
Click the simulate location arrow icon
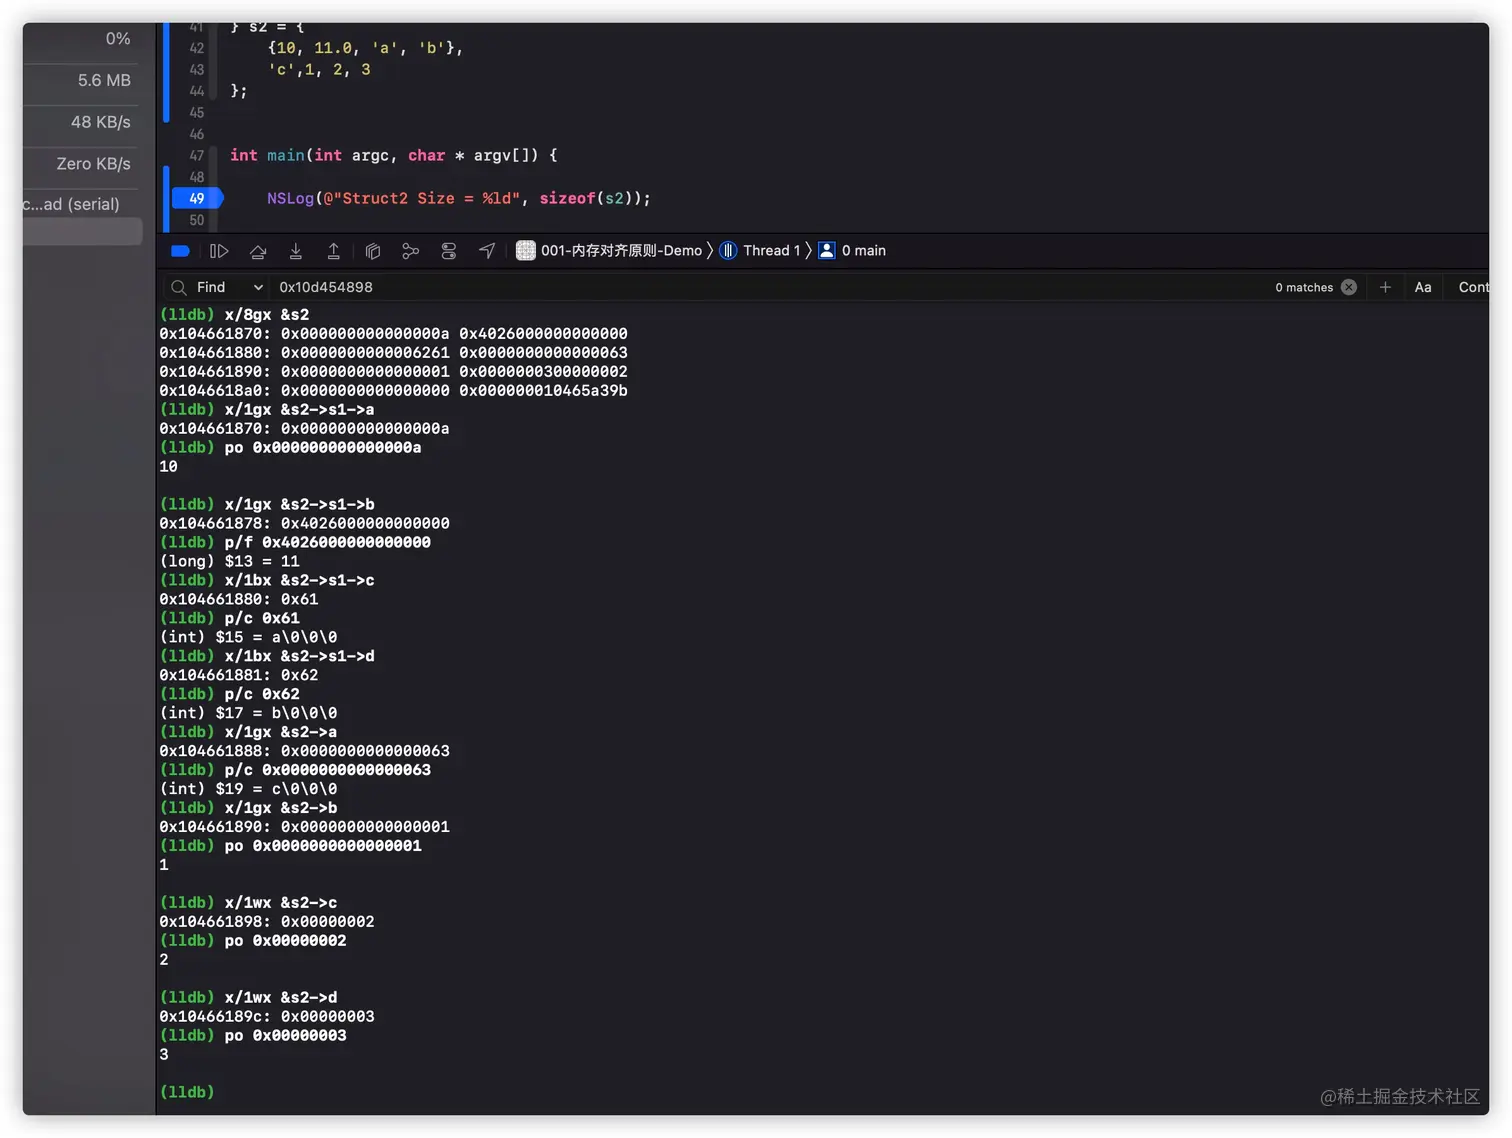click(x=487, y=251)
